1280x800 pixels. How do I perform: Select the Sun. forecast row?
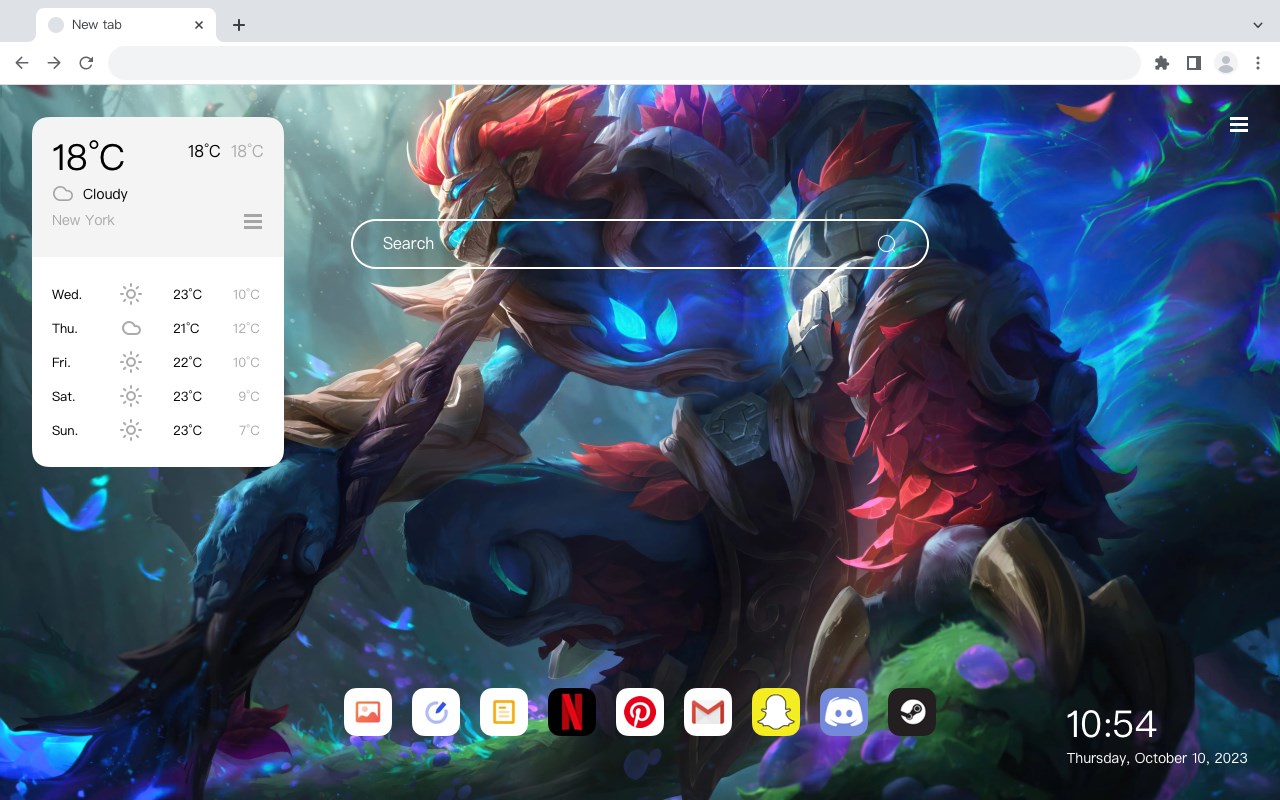tap(158, 430)
